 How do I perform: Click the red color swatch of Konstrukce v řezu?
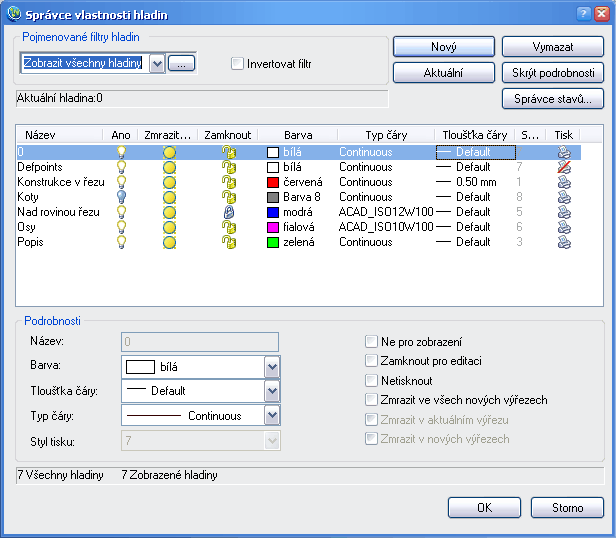click(273, 182)
